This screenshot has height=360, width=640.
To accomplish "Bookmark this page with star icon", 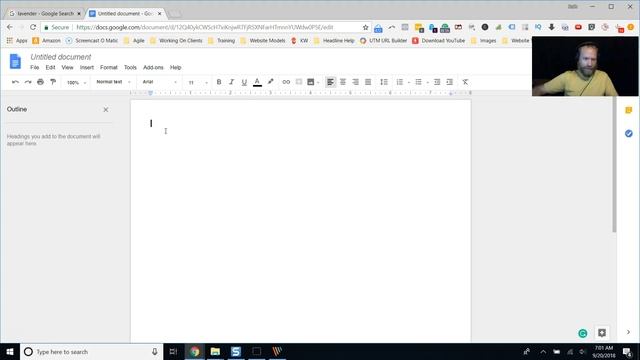I will pos(365,27).
